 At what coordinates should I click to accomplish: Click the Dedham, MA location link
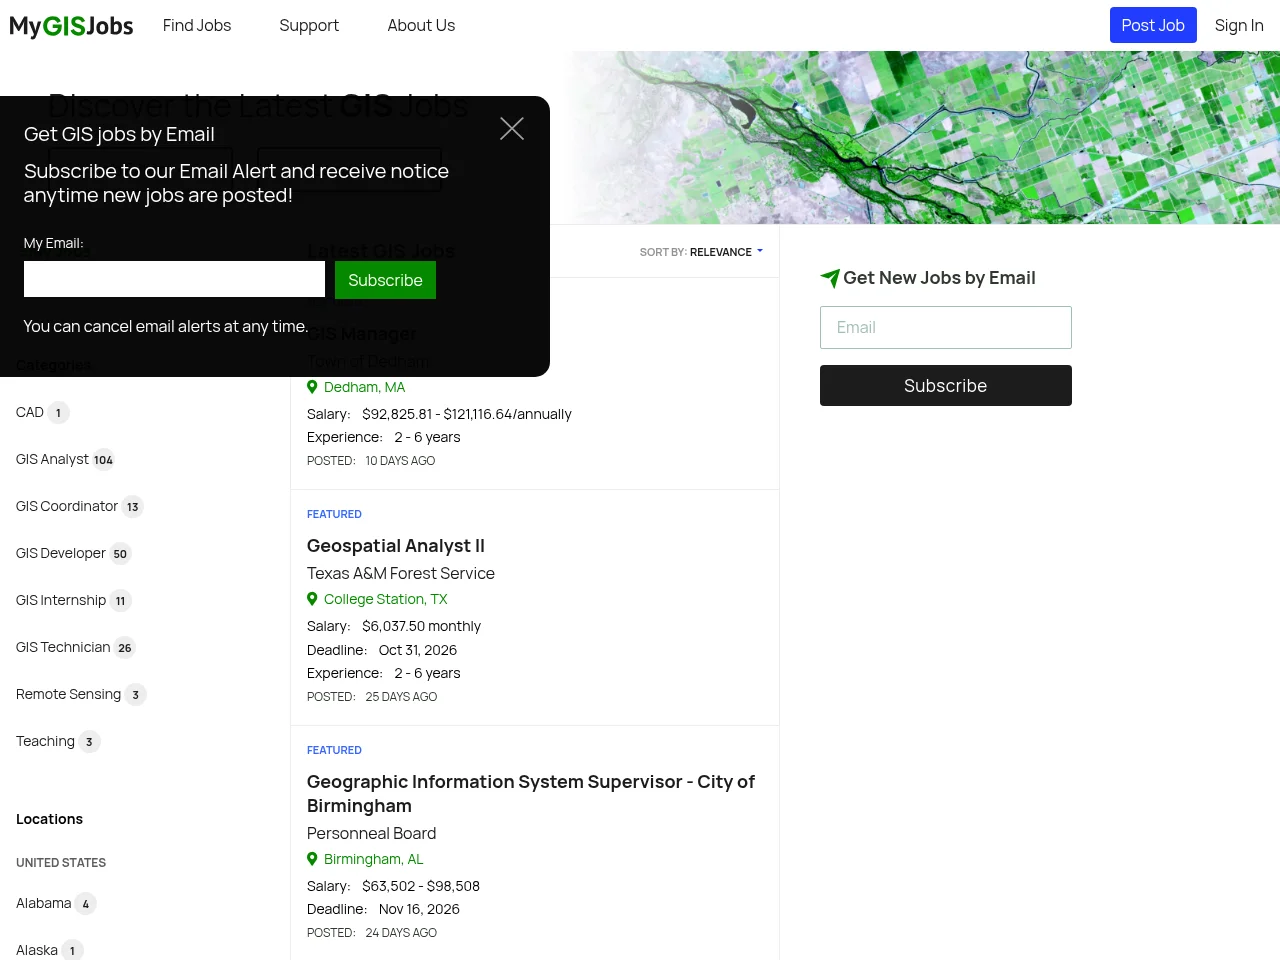(364, 387)
